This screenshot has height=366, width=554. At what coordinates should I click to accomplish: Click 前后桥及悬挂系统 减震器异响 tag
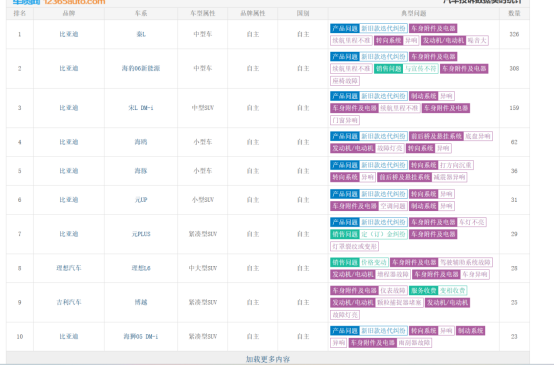pos(422,177)
